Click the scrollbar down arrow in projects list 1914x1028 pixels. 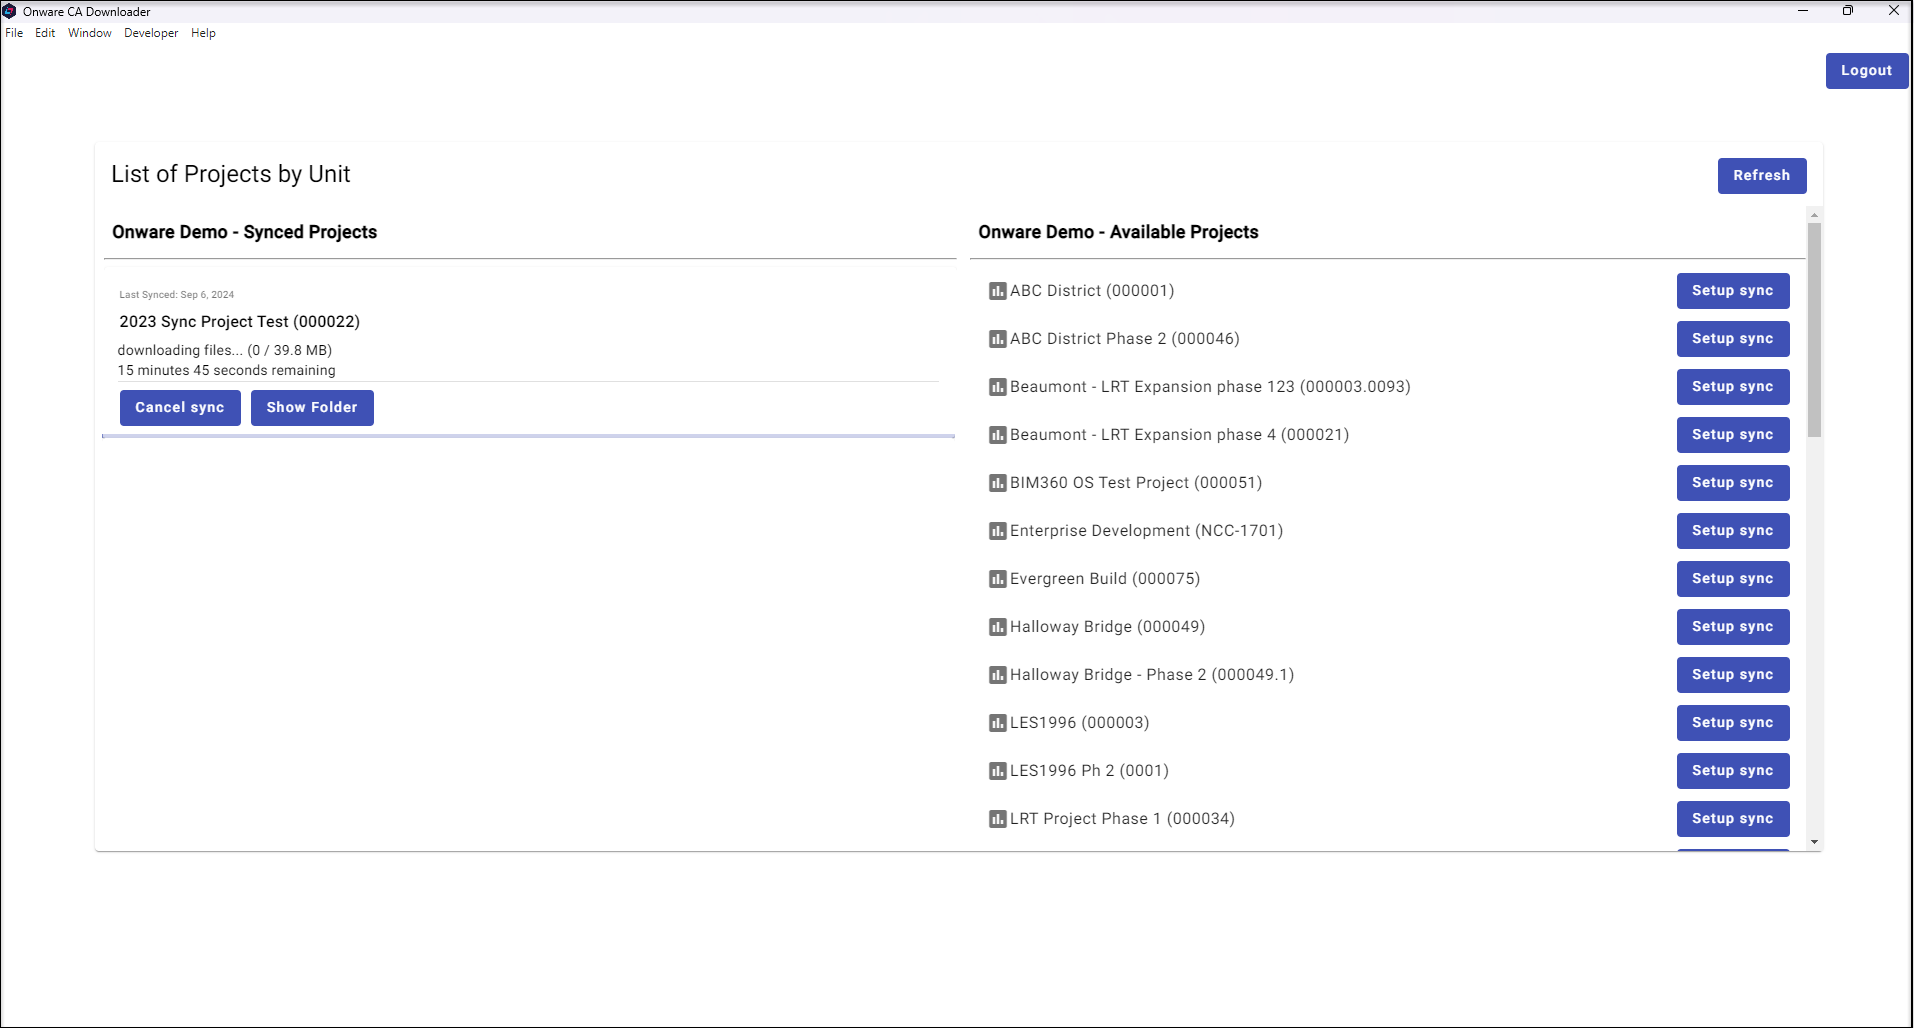[1814, 842]
